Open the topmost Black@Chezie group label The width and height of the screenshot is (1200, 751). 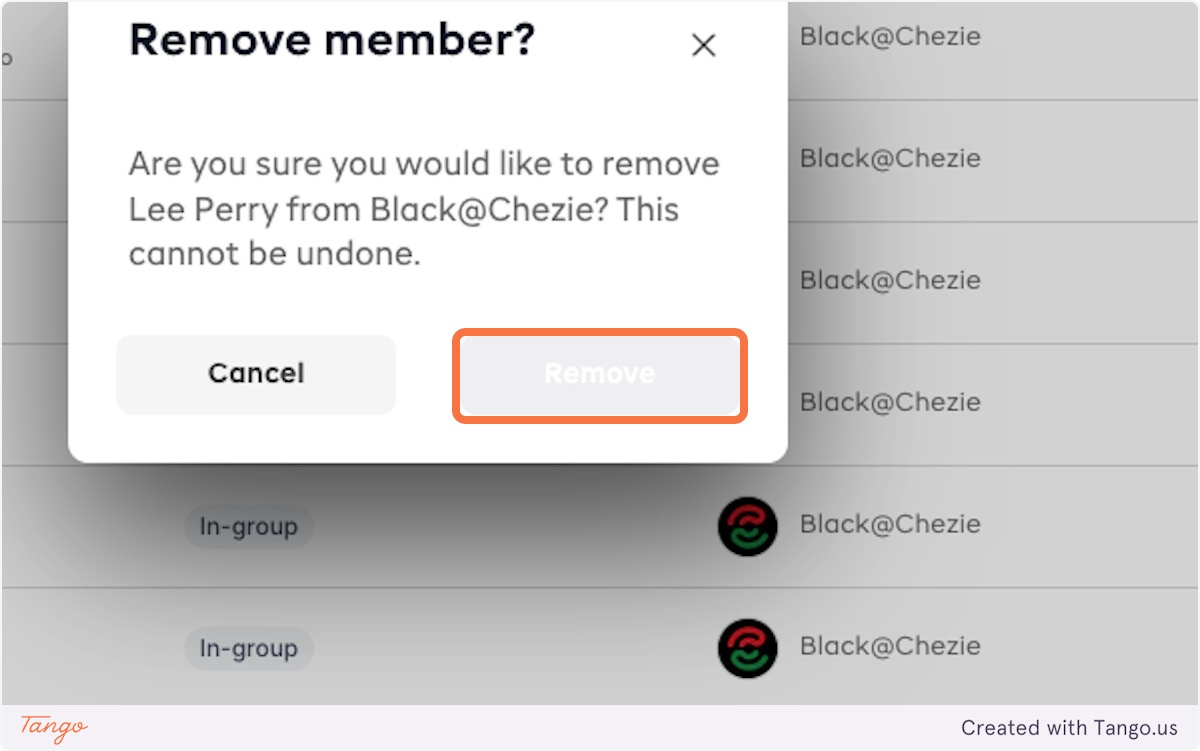[890, 37]
